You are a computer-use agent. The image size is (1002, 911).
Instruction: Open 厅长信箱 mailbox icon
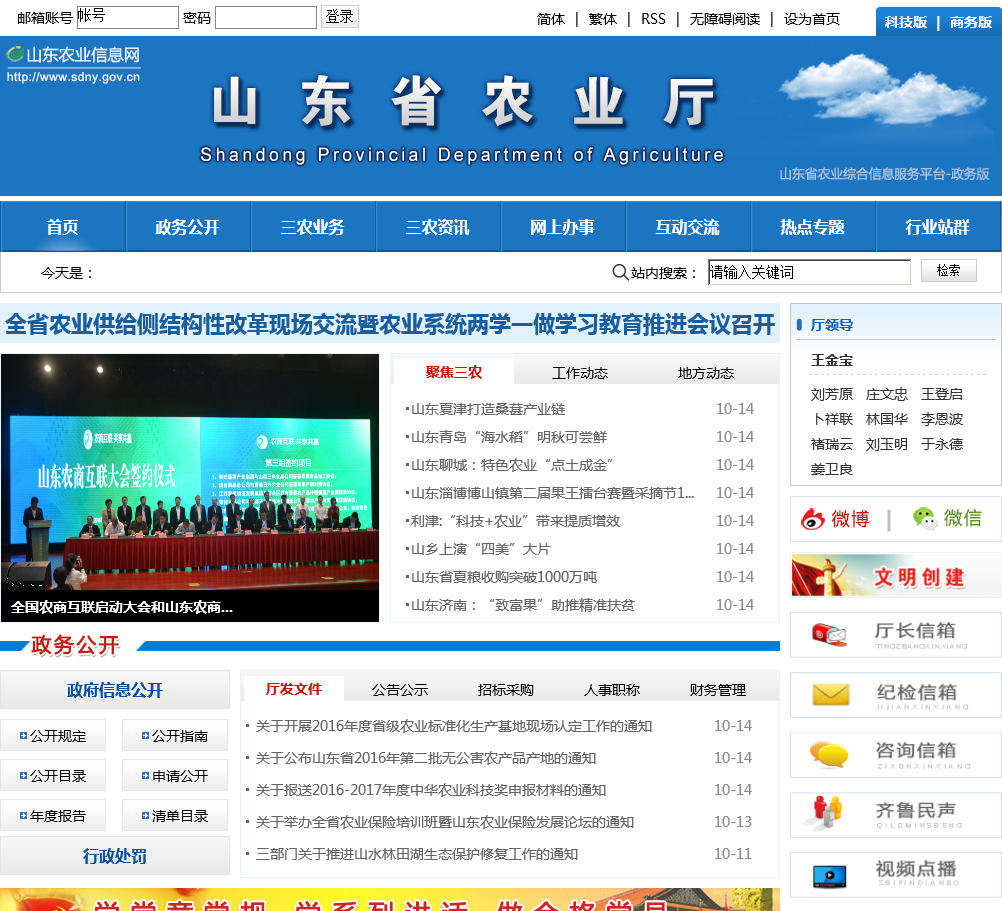click(x=828, y=634)
